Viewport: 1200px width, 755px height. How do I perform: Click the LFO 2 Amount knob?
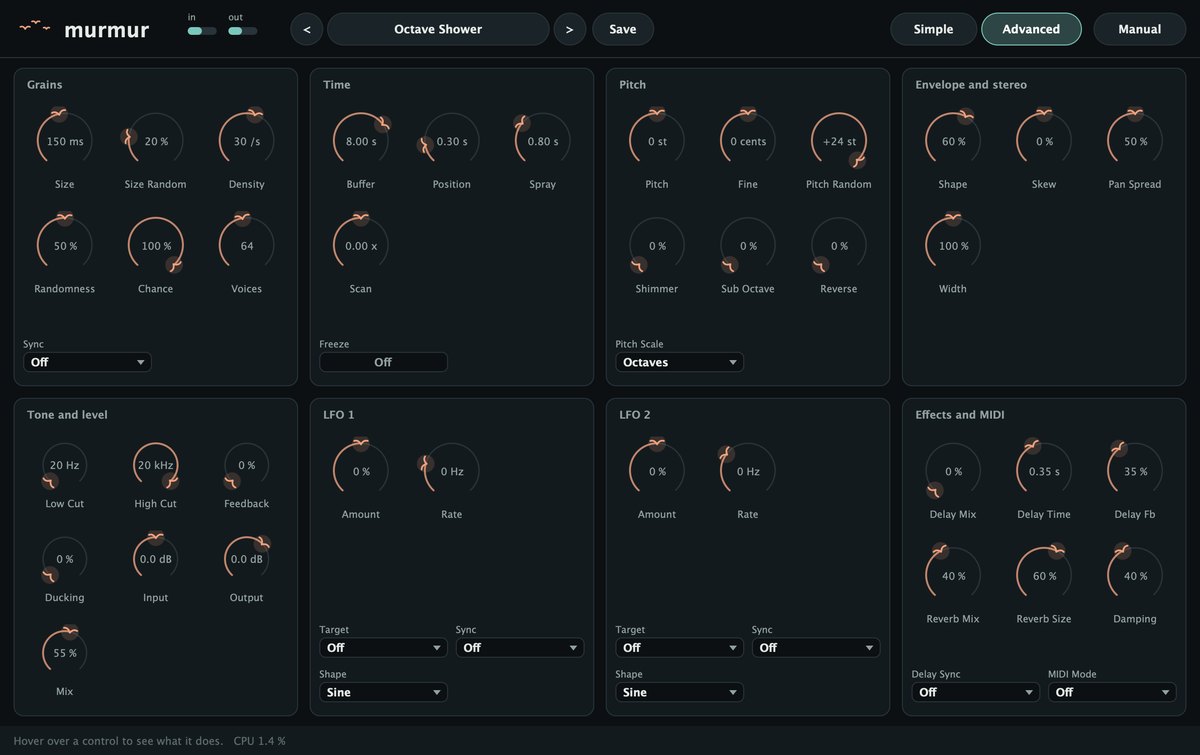click(657, 471)
